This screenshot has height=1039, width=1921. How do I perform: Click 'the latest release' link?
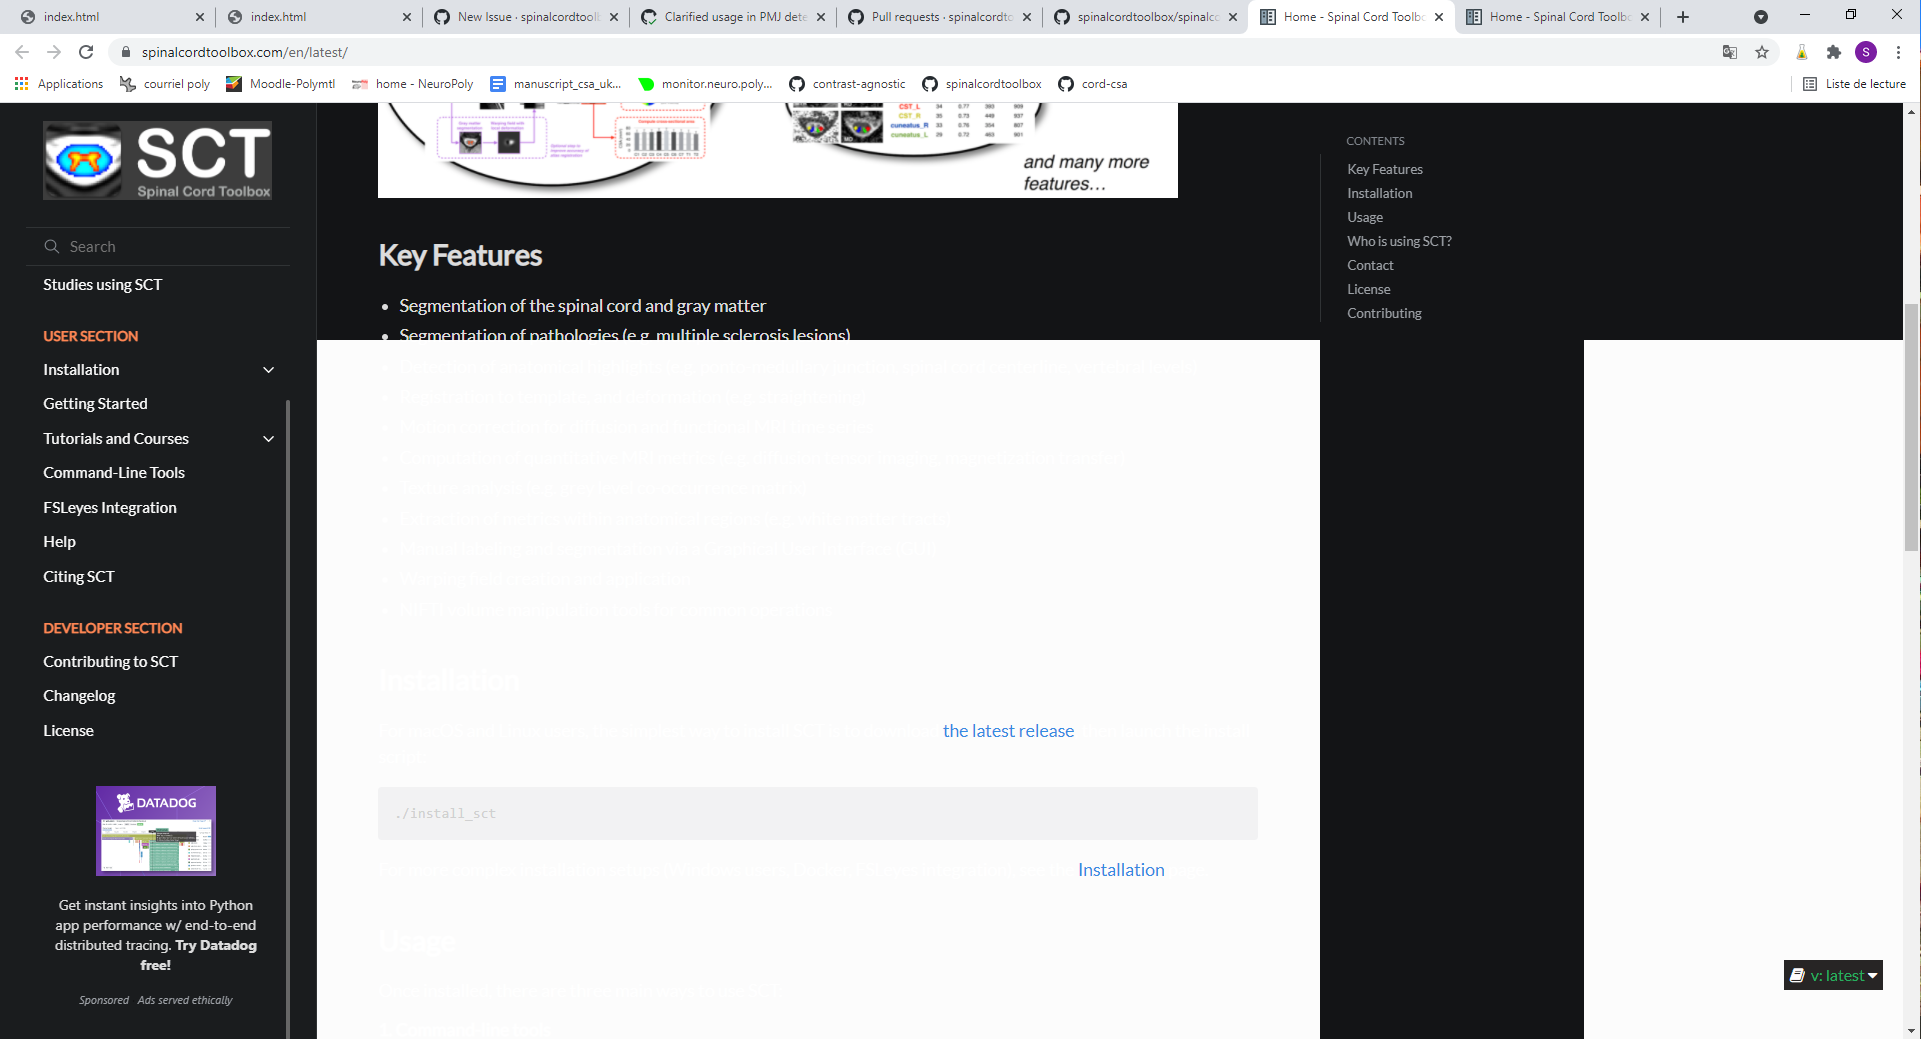1008,730
